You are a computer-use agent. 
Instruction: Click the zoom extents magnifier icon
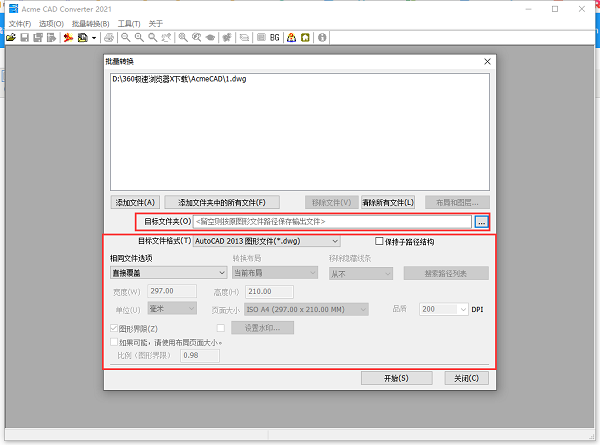pyautogui.click(x=183, y=37)
